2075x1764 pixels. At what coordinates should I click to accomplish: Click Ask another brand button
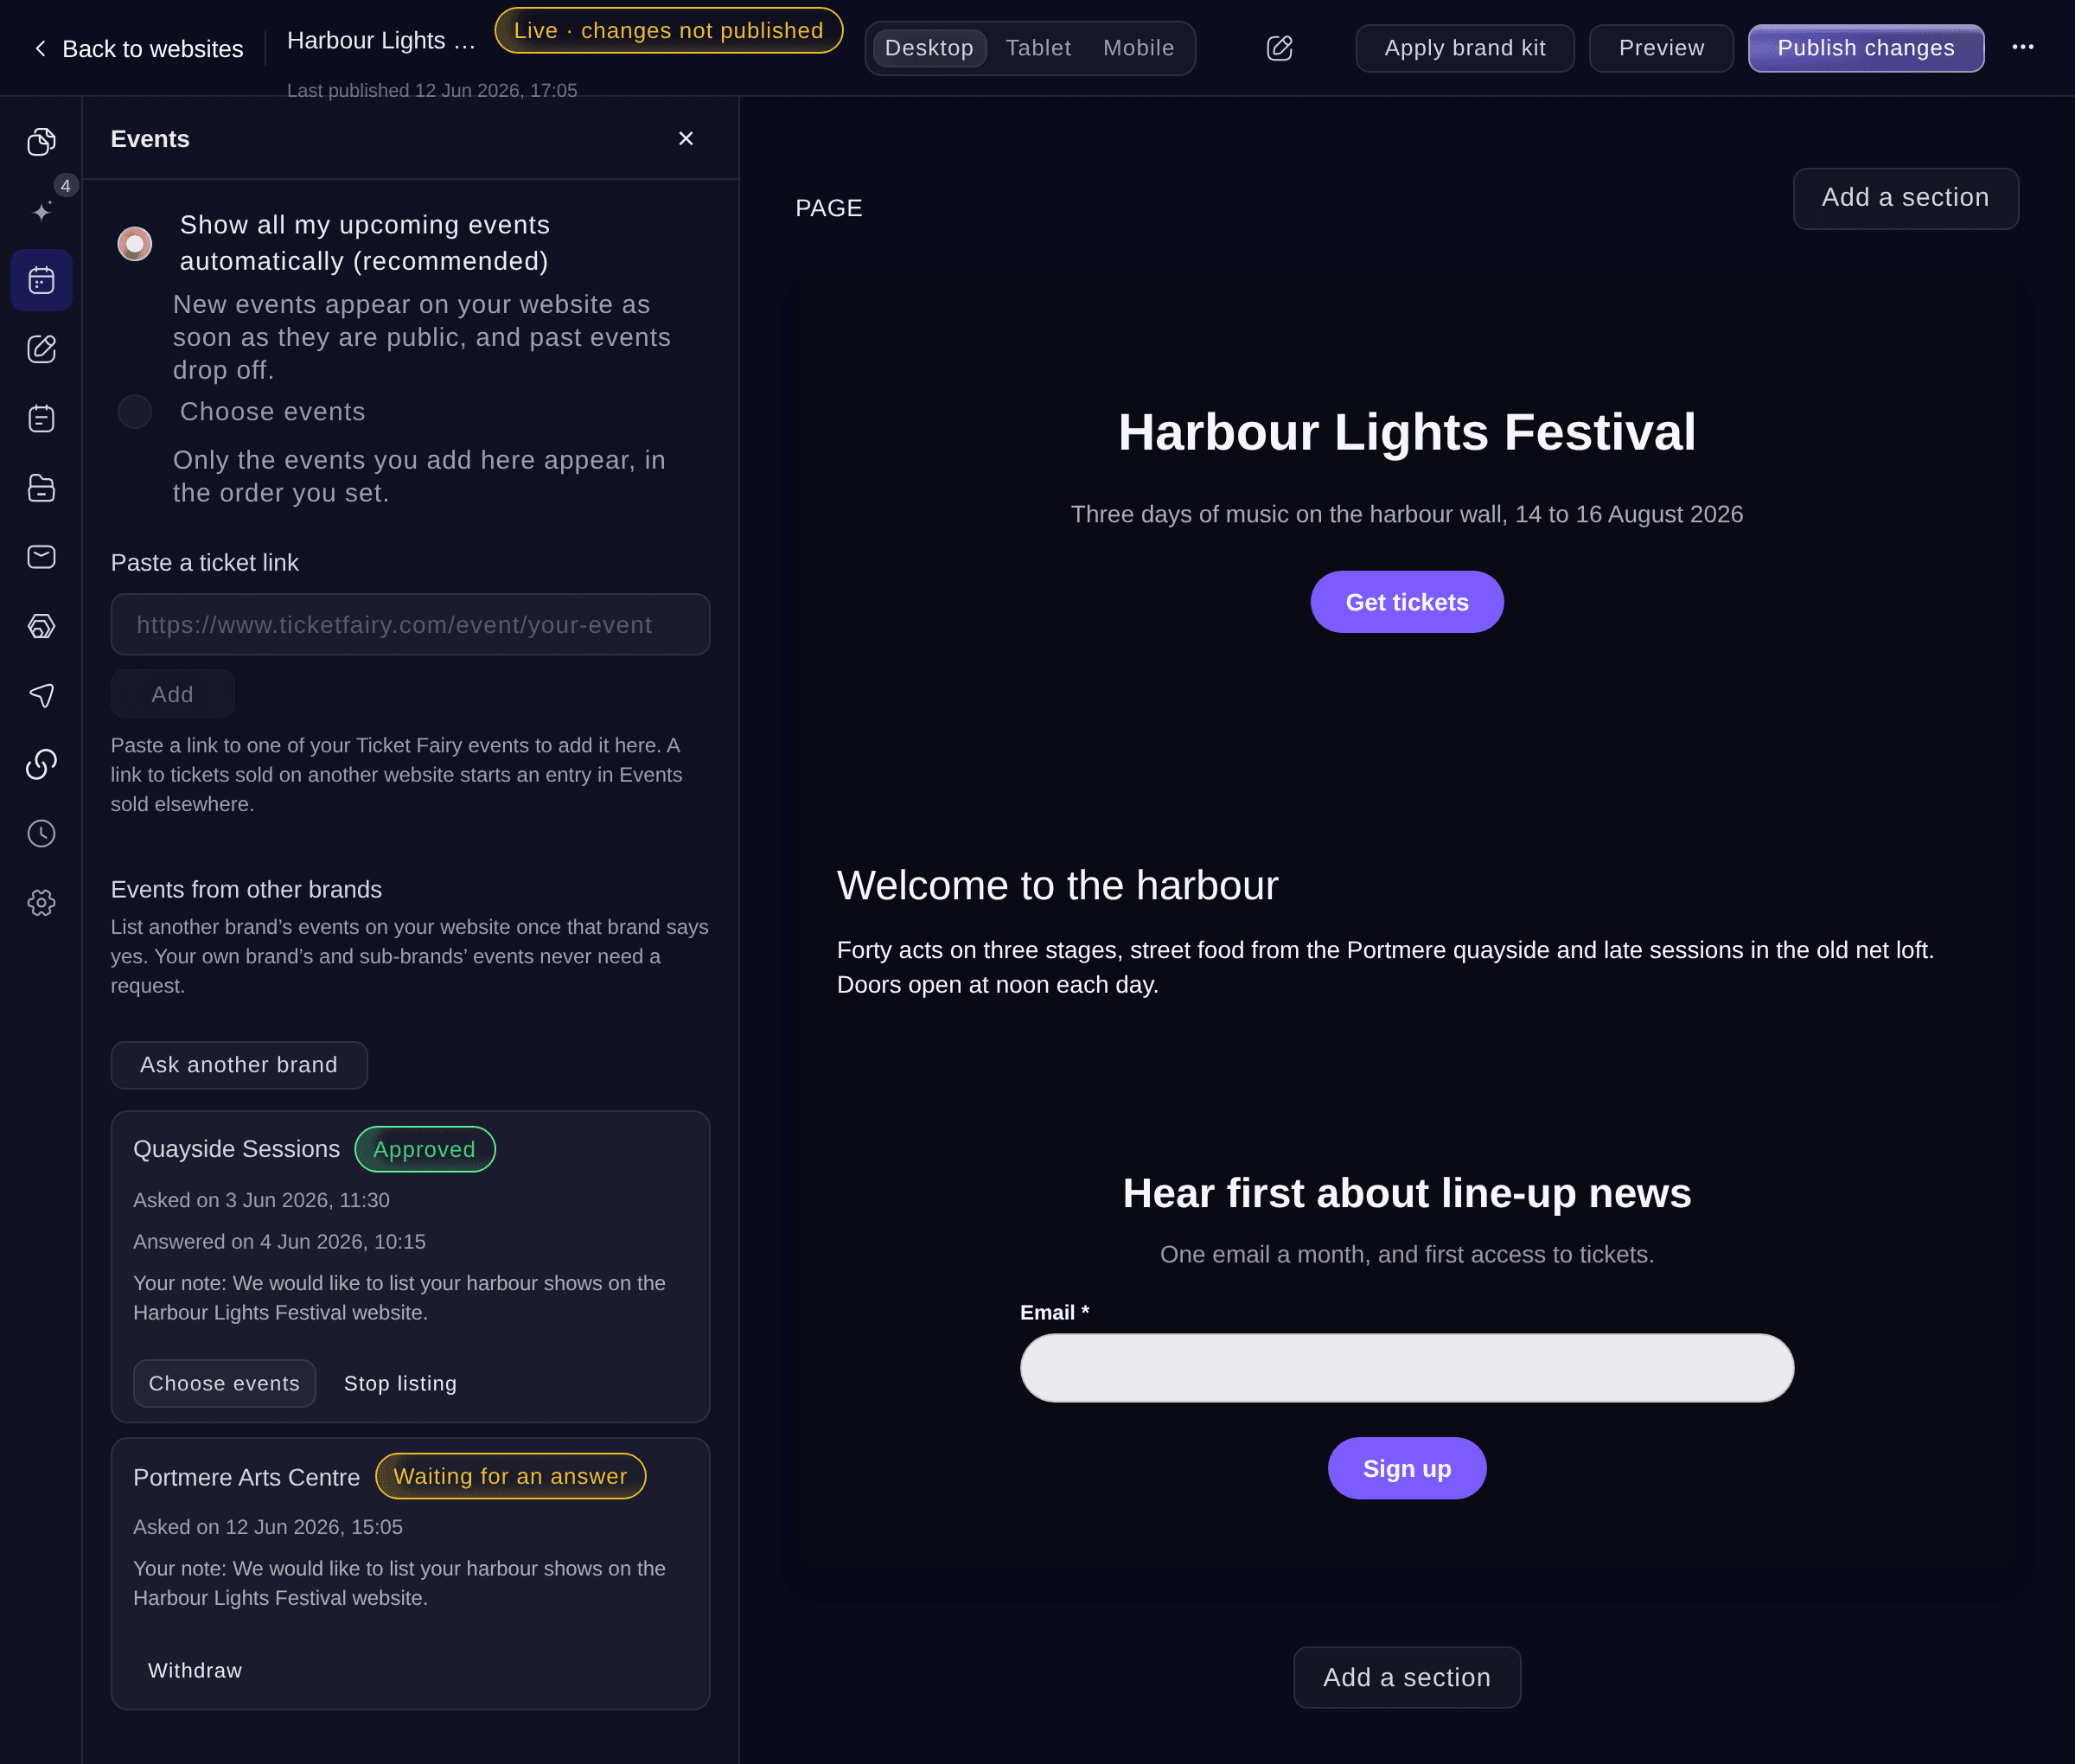pyautogui.click(x=239, y=1065)
